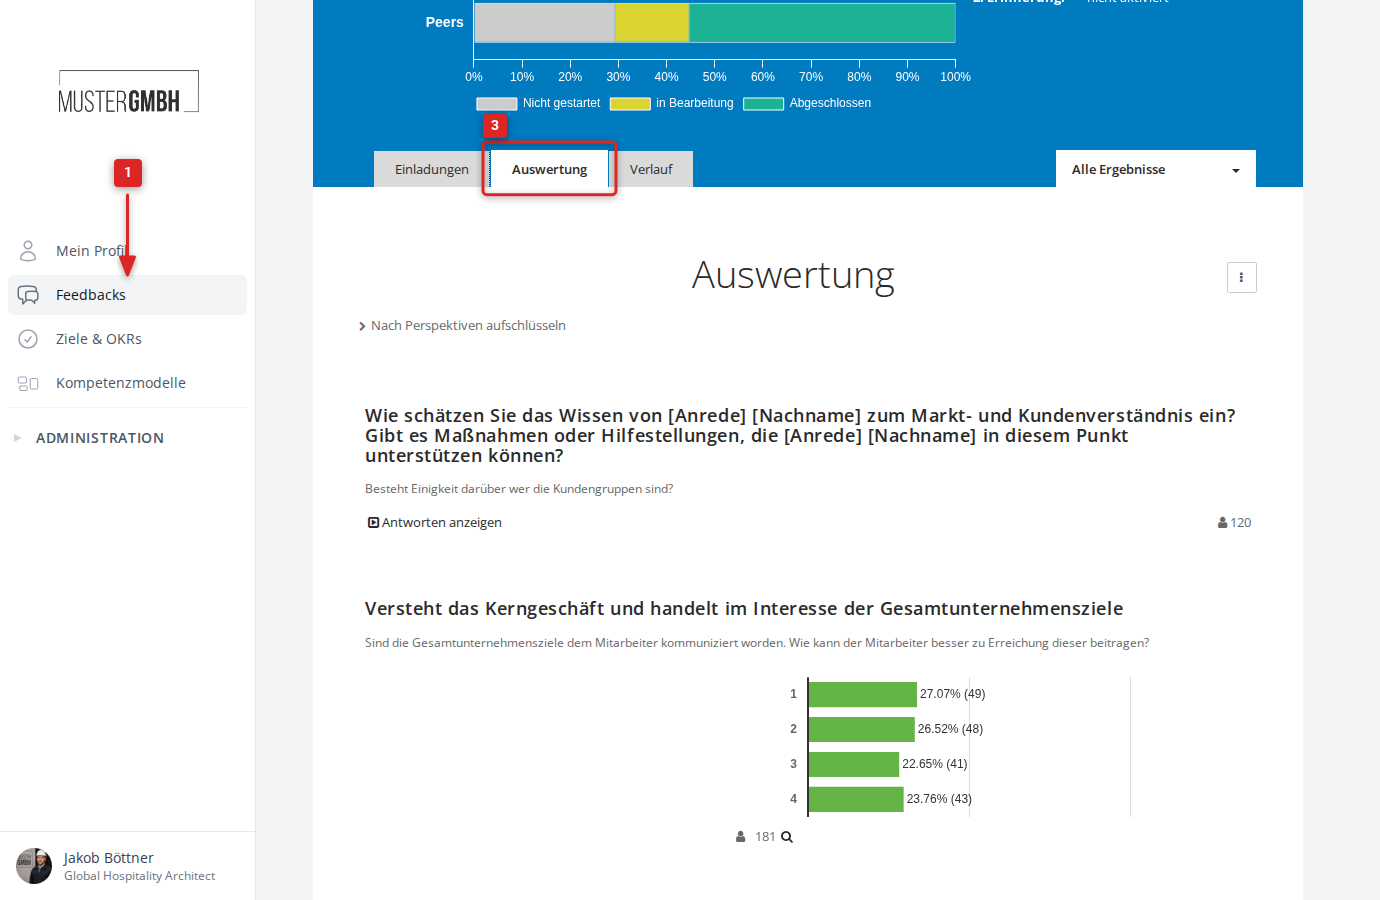The image size is (1380, 900).
Task: Click the Nicht gestartet legend swatch
Action: (x=497, y=103)
